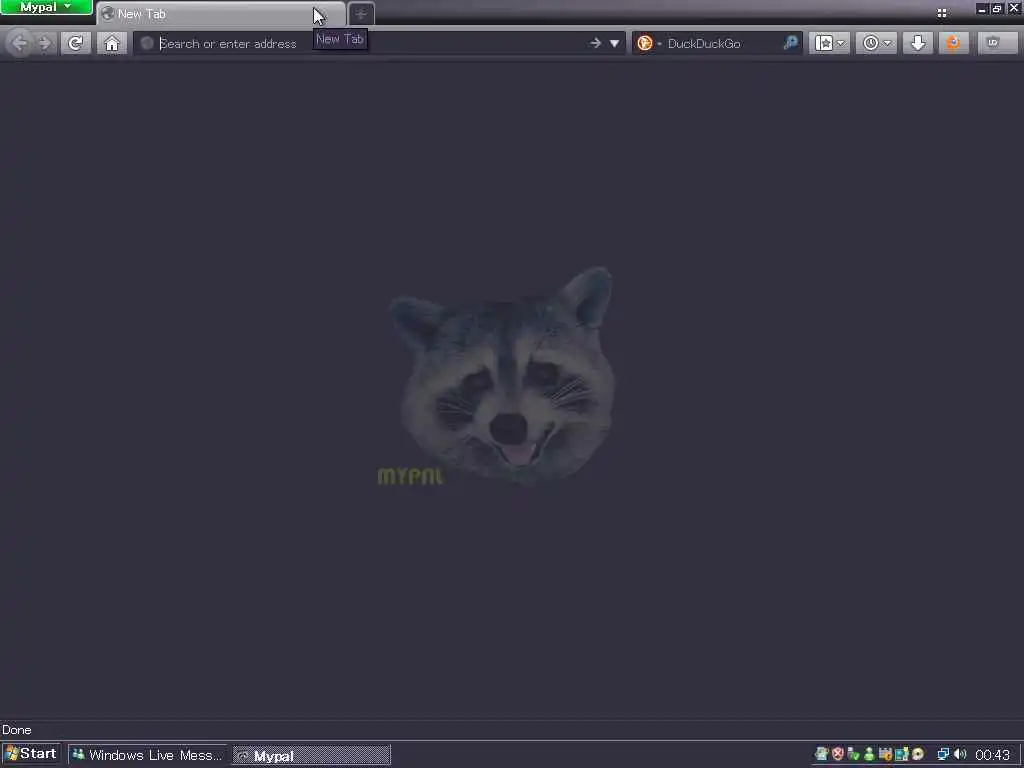
Task: Click the taskbar clock showing 00:43
Action: point(993,755)
